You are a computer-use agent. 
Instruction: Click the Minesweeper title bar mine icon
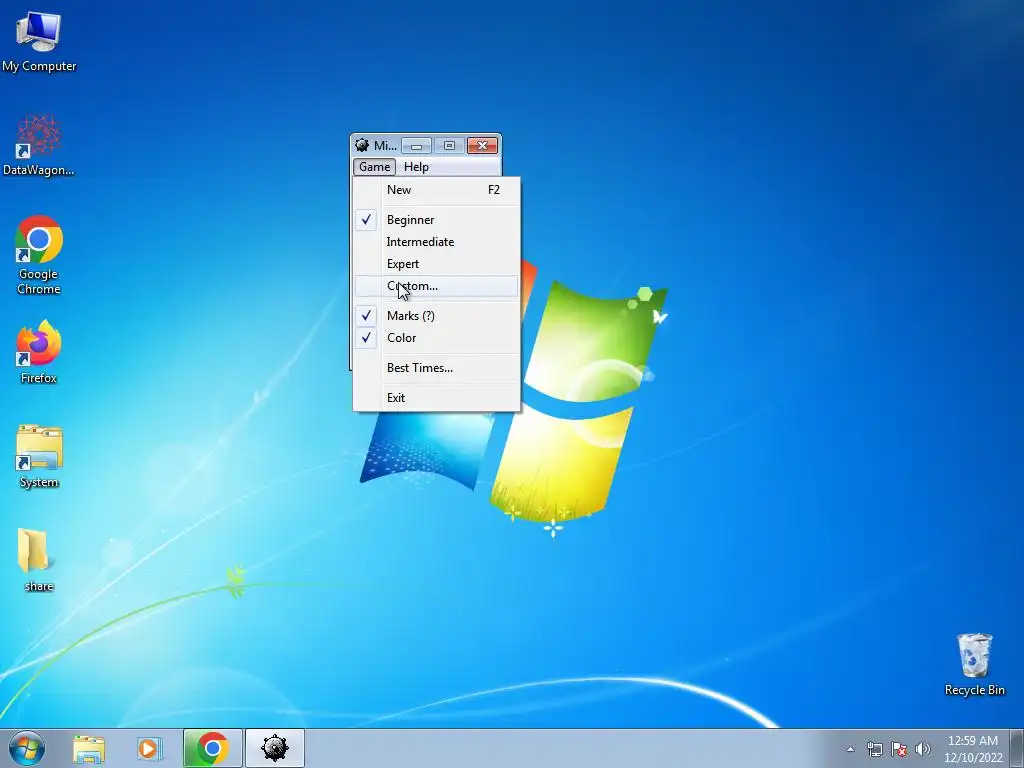click(362, 145)
